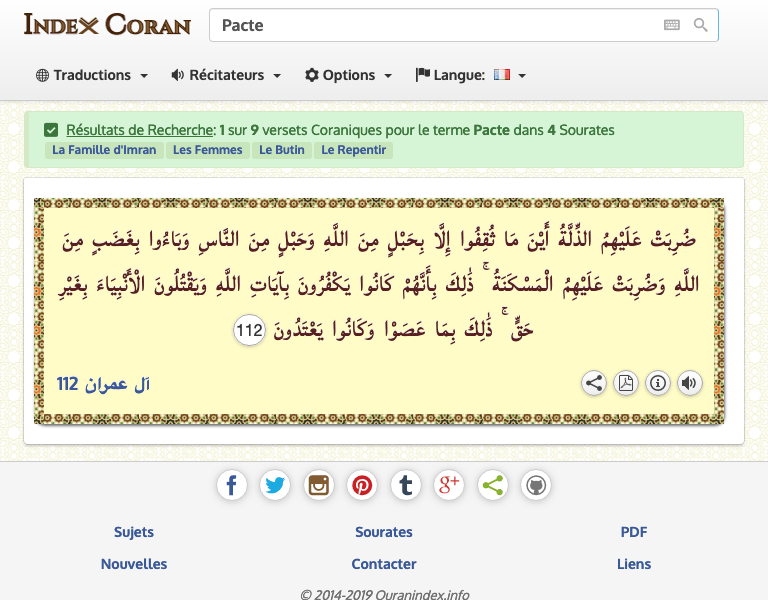Screen dimensions: 768x600
Task: Expand the Récitateurs dropdown
Action: [x=226, y=75]
